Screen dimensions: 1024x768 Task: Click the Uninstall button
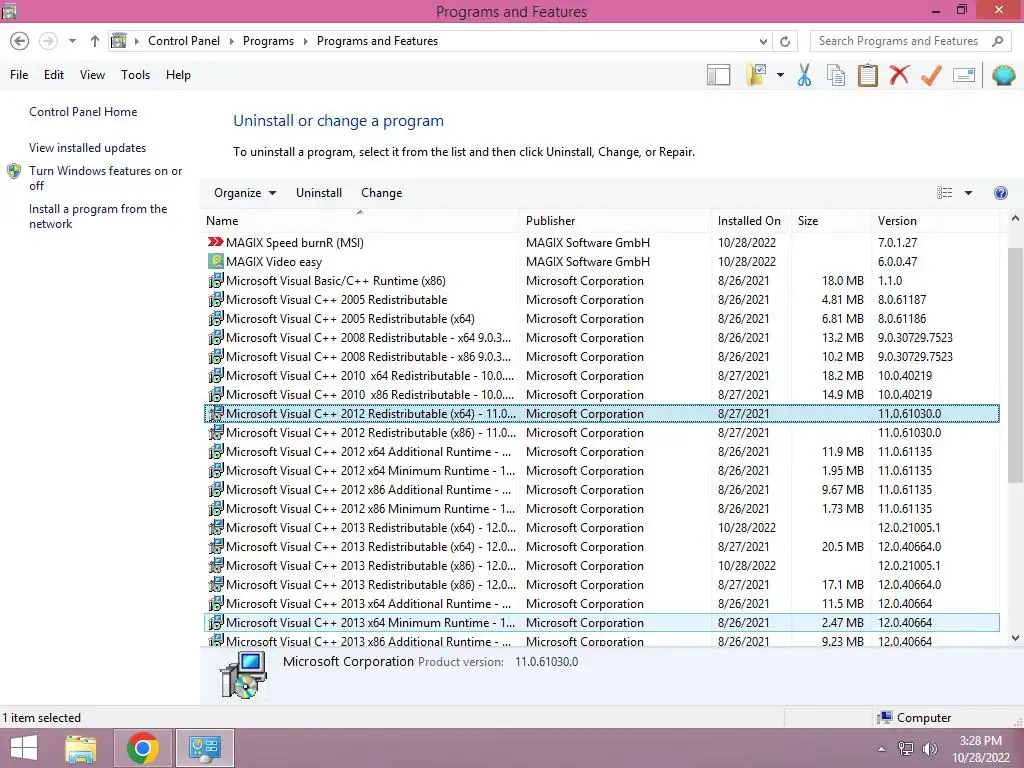pos(319,193)
